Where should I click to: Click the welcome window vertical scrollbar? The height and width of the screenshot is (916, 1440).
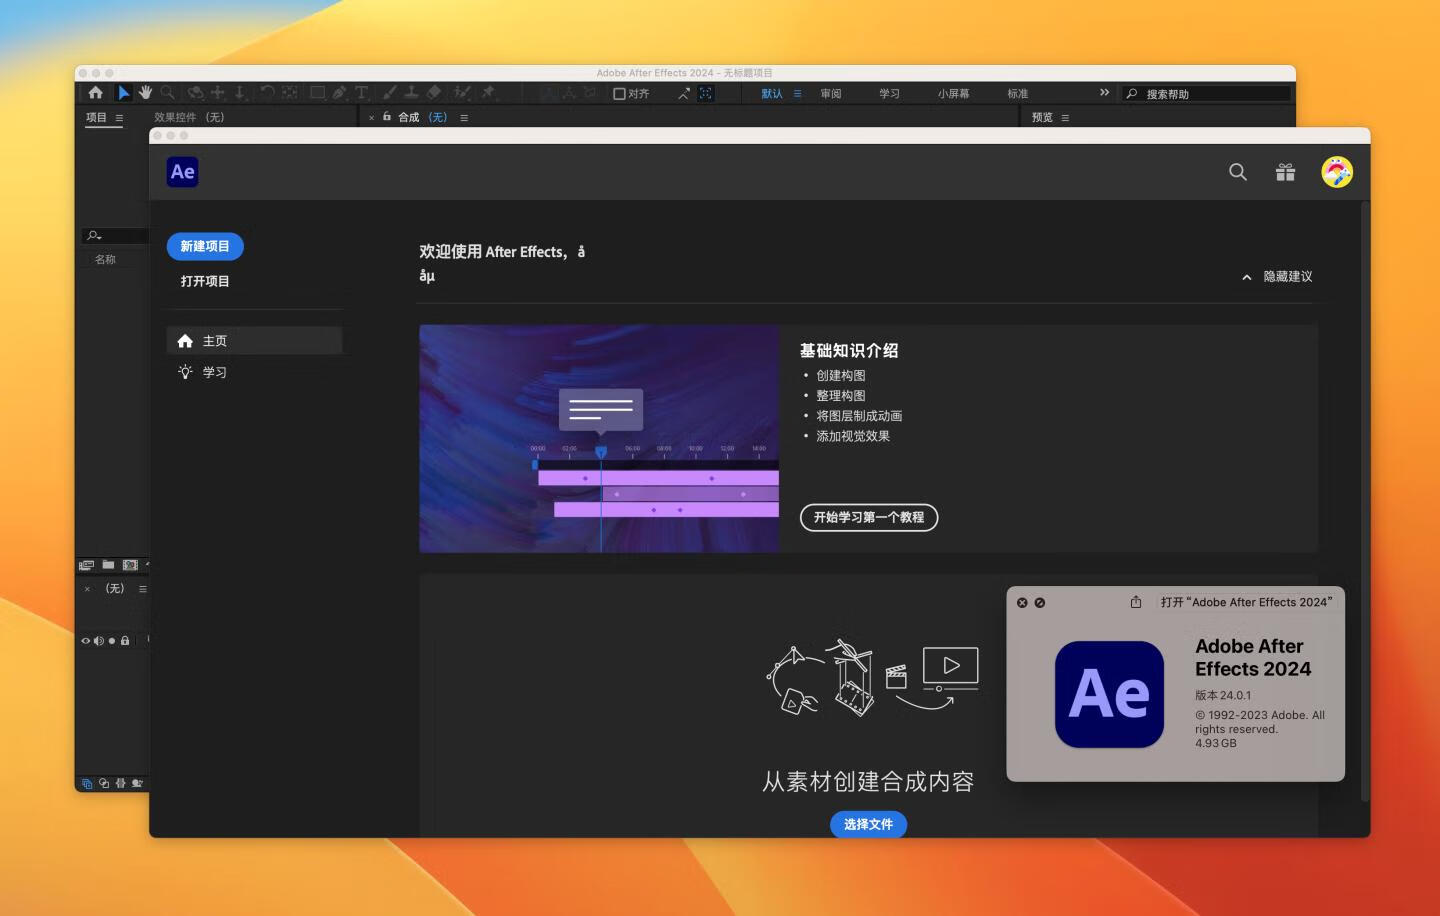pos(1365,500)
